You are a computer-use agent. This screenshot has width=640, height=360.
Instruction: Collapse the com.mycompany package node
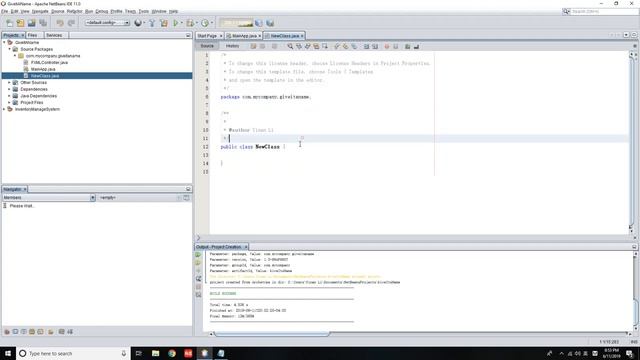point(15,56)
